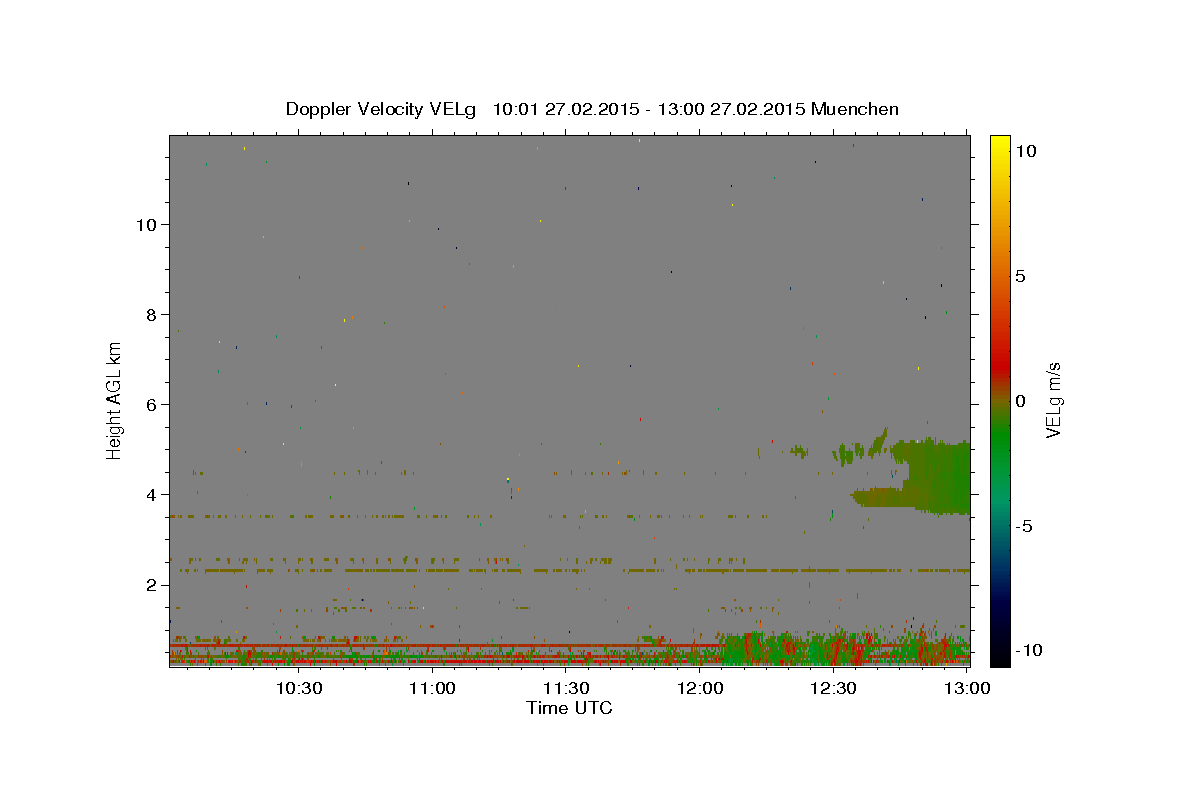Click the 'Height AGL km' axis title

[x=114, y=400]
